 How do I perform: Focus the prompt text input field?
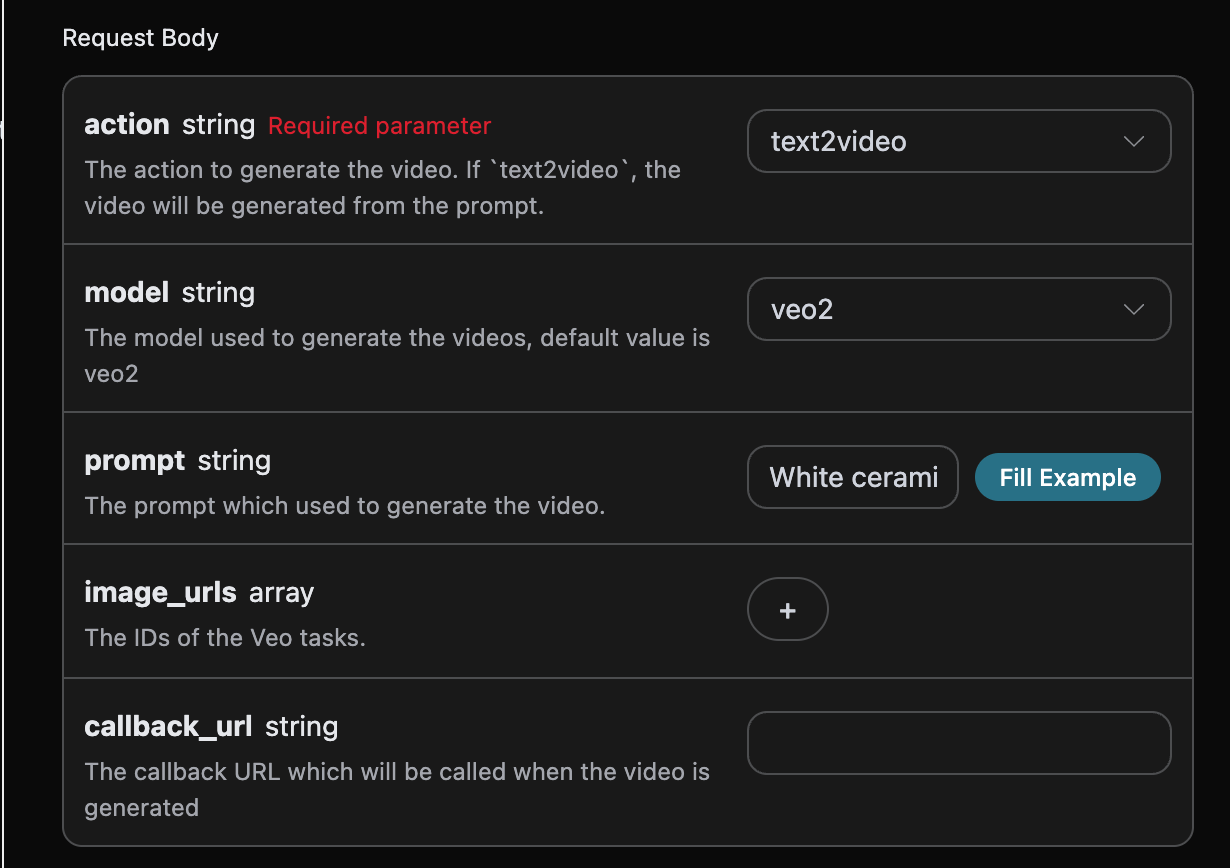[x=852, y=477]
